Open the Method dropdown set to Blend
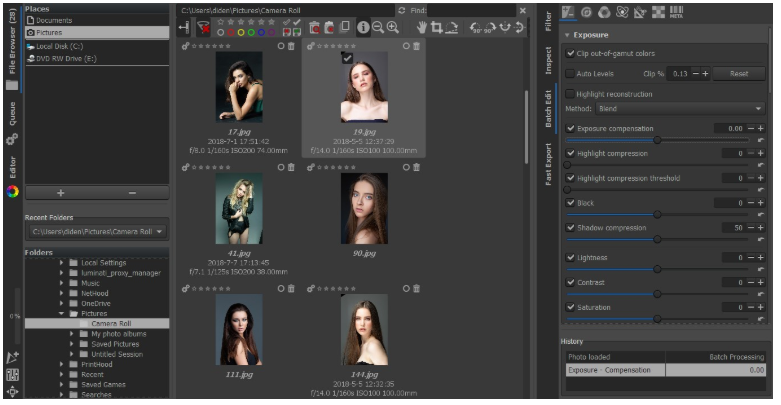 coord(679,108)
